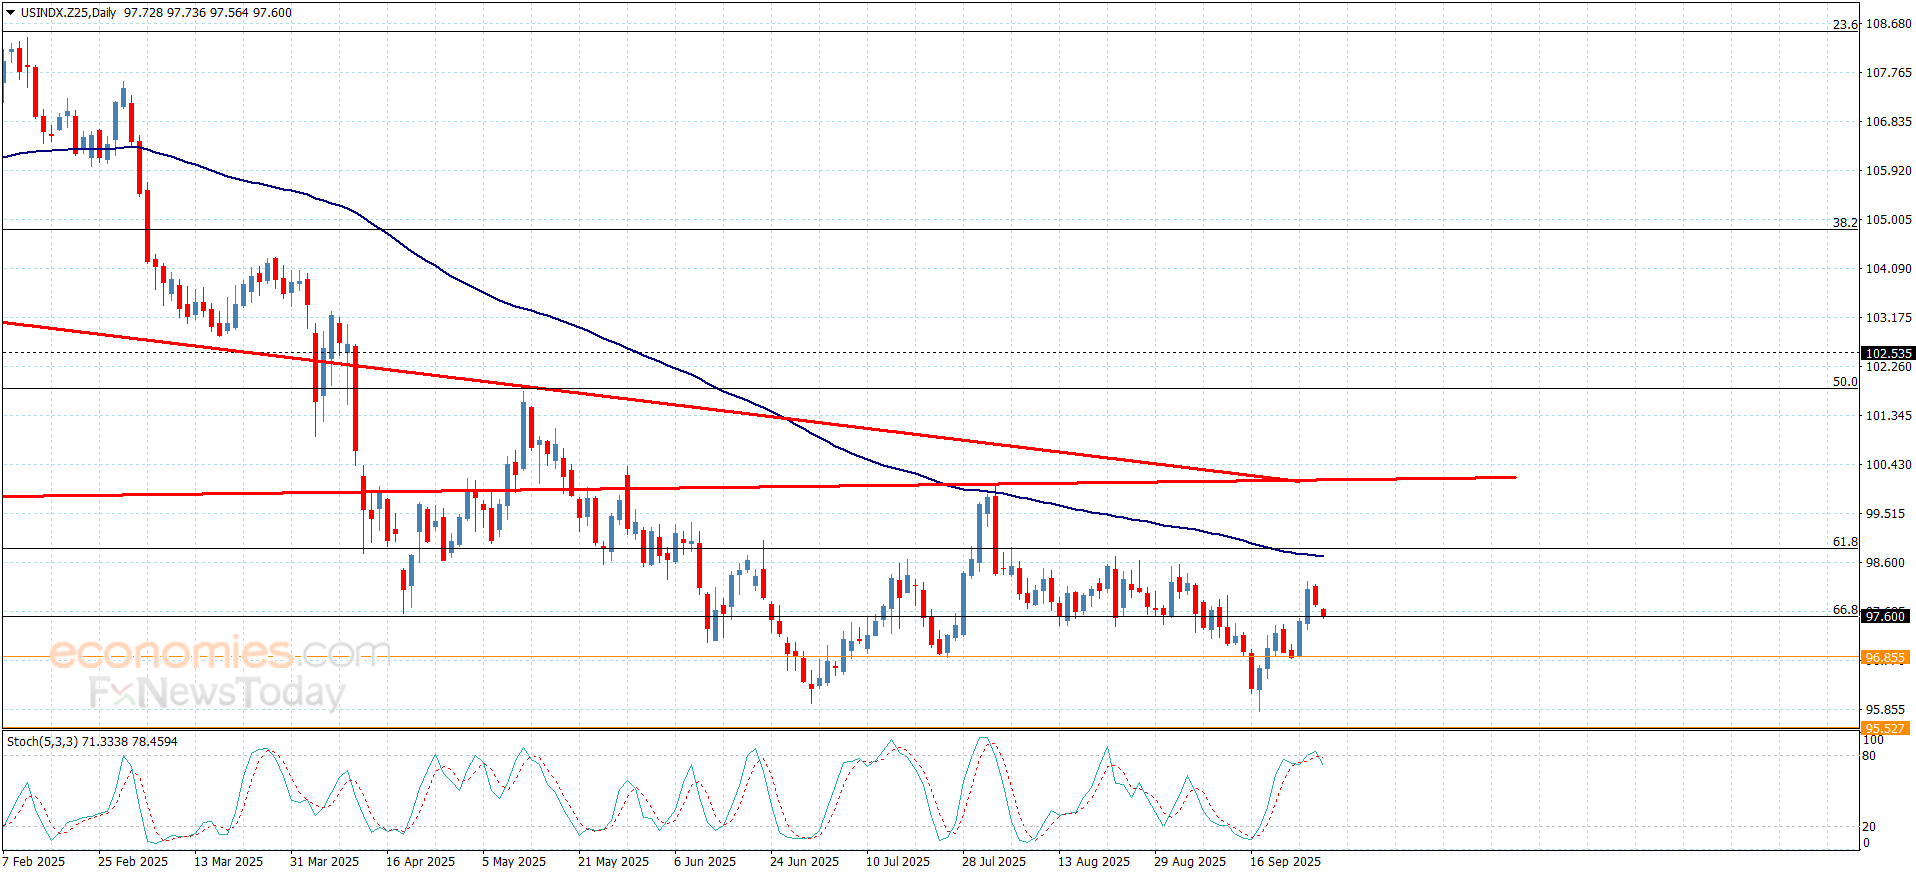The height and width of the screenshot is (874, 1916).
Task: Select the dotted line price tag 102.535
Action: [x=1888, y=353]
